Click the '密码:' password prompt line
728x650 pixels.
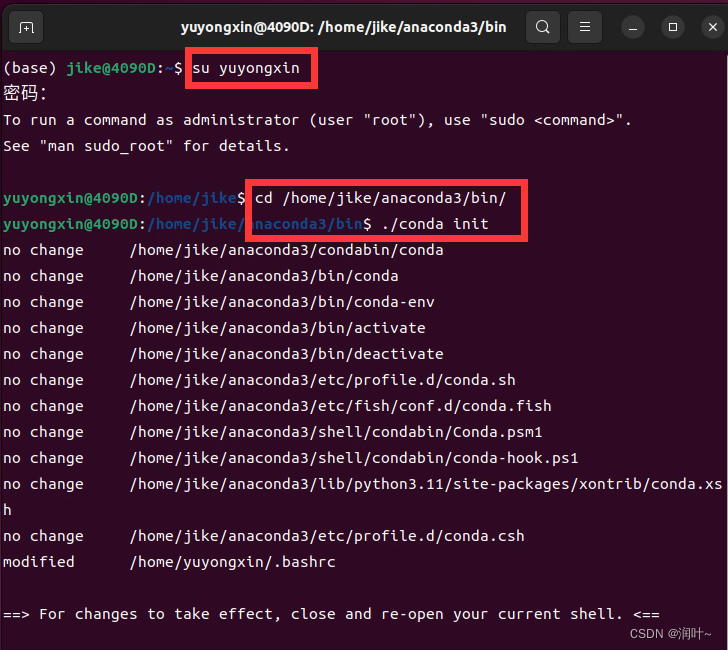25,94
